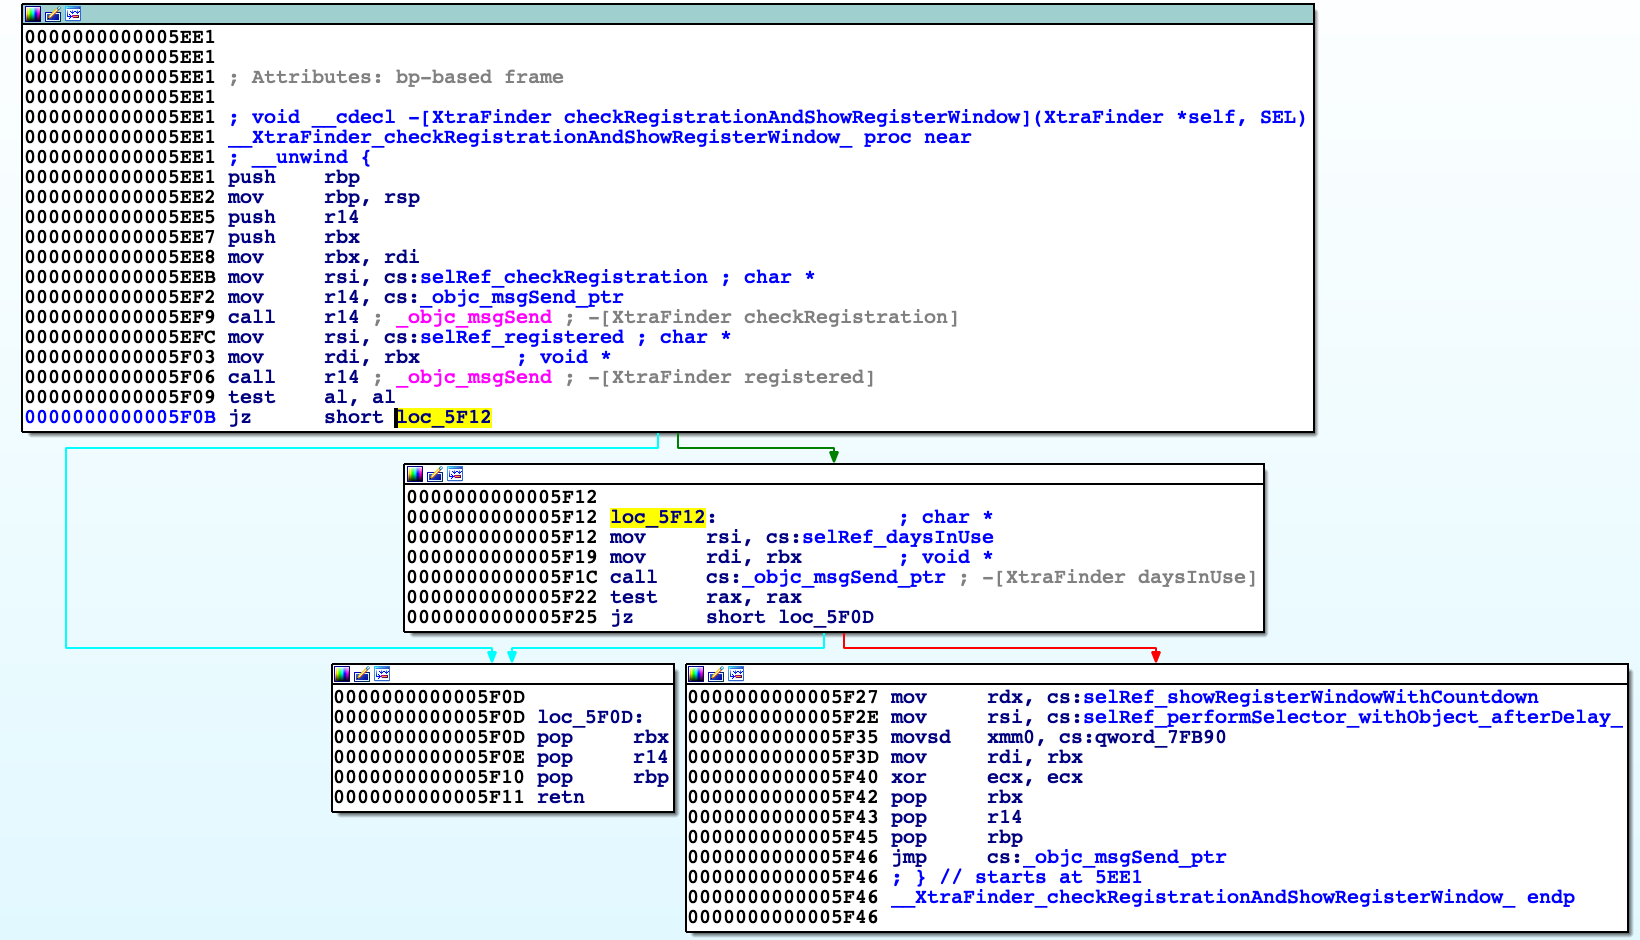This screenshot has width=1640, height=940.
Task: Click selRef_performSelector_withObject_afterDelay_ operand
Action: click(1353, 717)
